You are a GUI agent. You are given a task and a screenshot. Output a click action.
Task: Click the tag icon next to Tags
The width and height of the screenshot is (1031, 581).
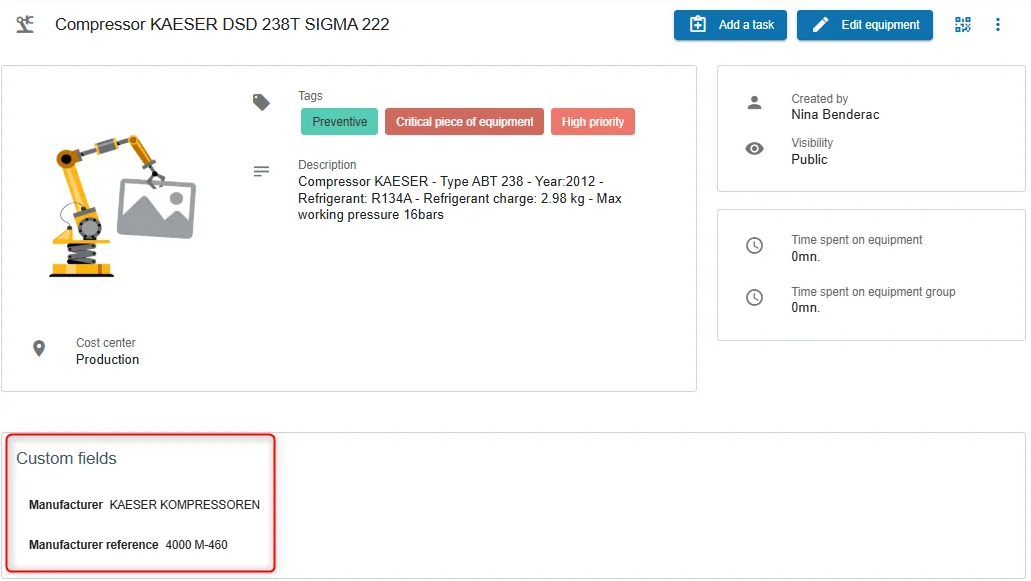(x=261, y=103)
